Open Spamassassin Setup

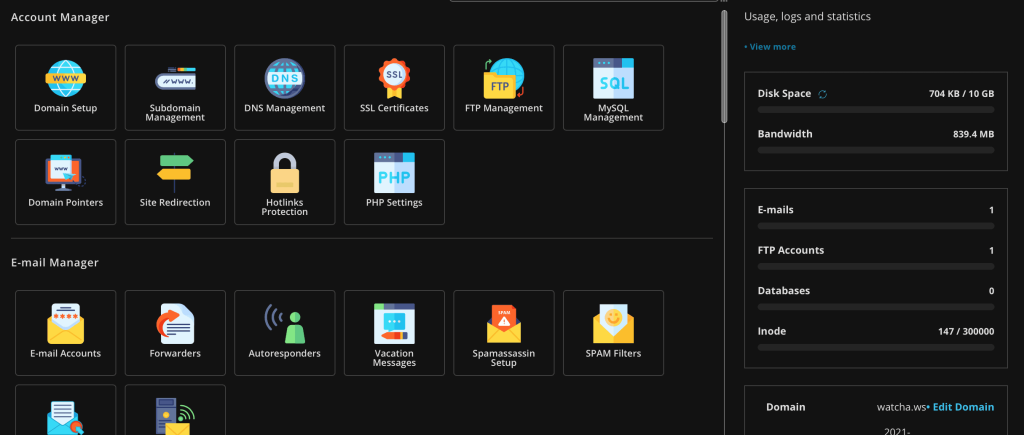pos(504,333)
